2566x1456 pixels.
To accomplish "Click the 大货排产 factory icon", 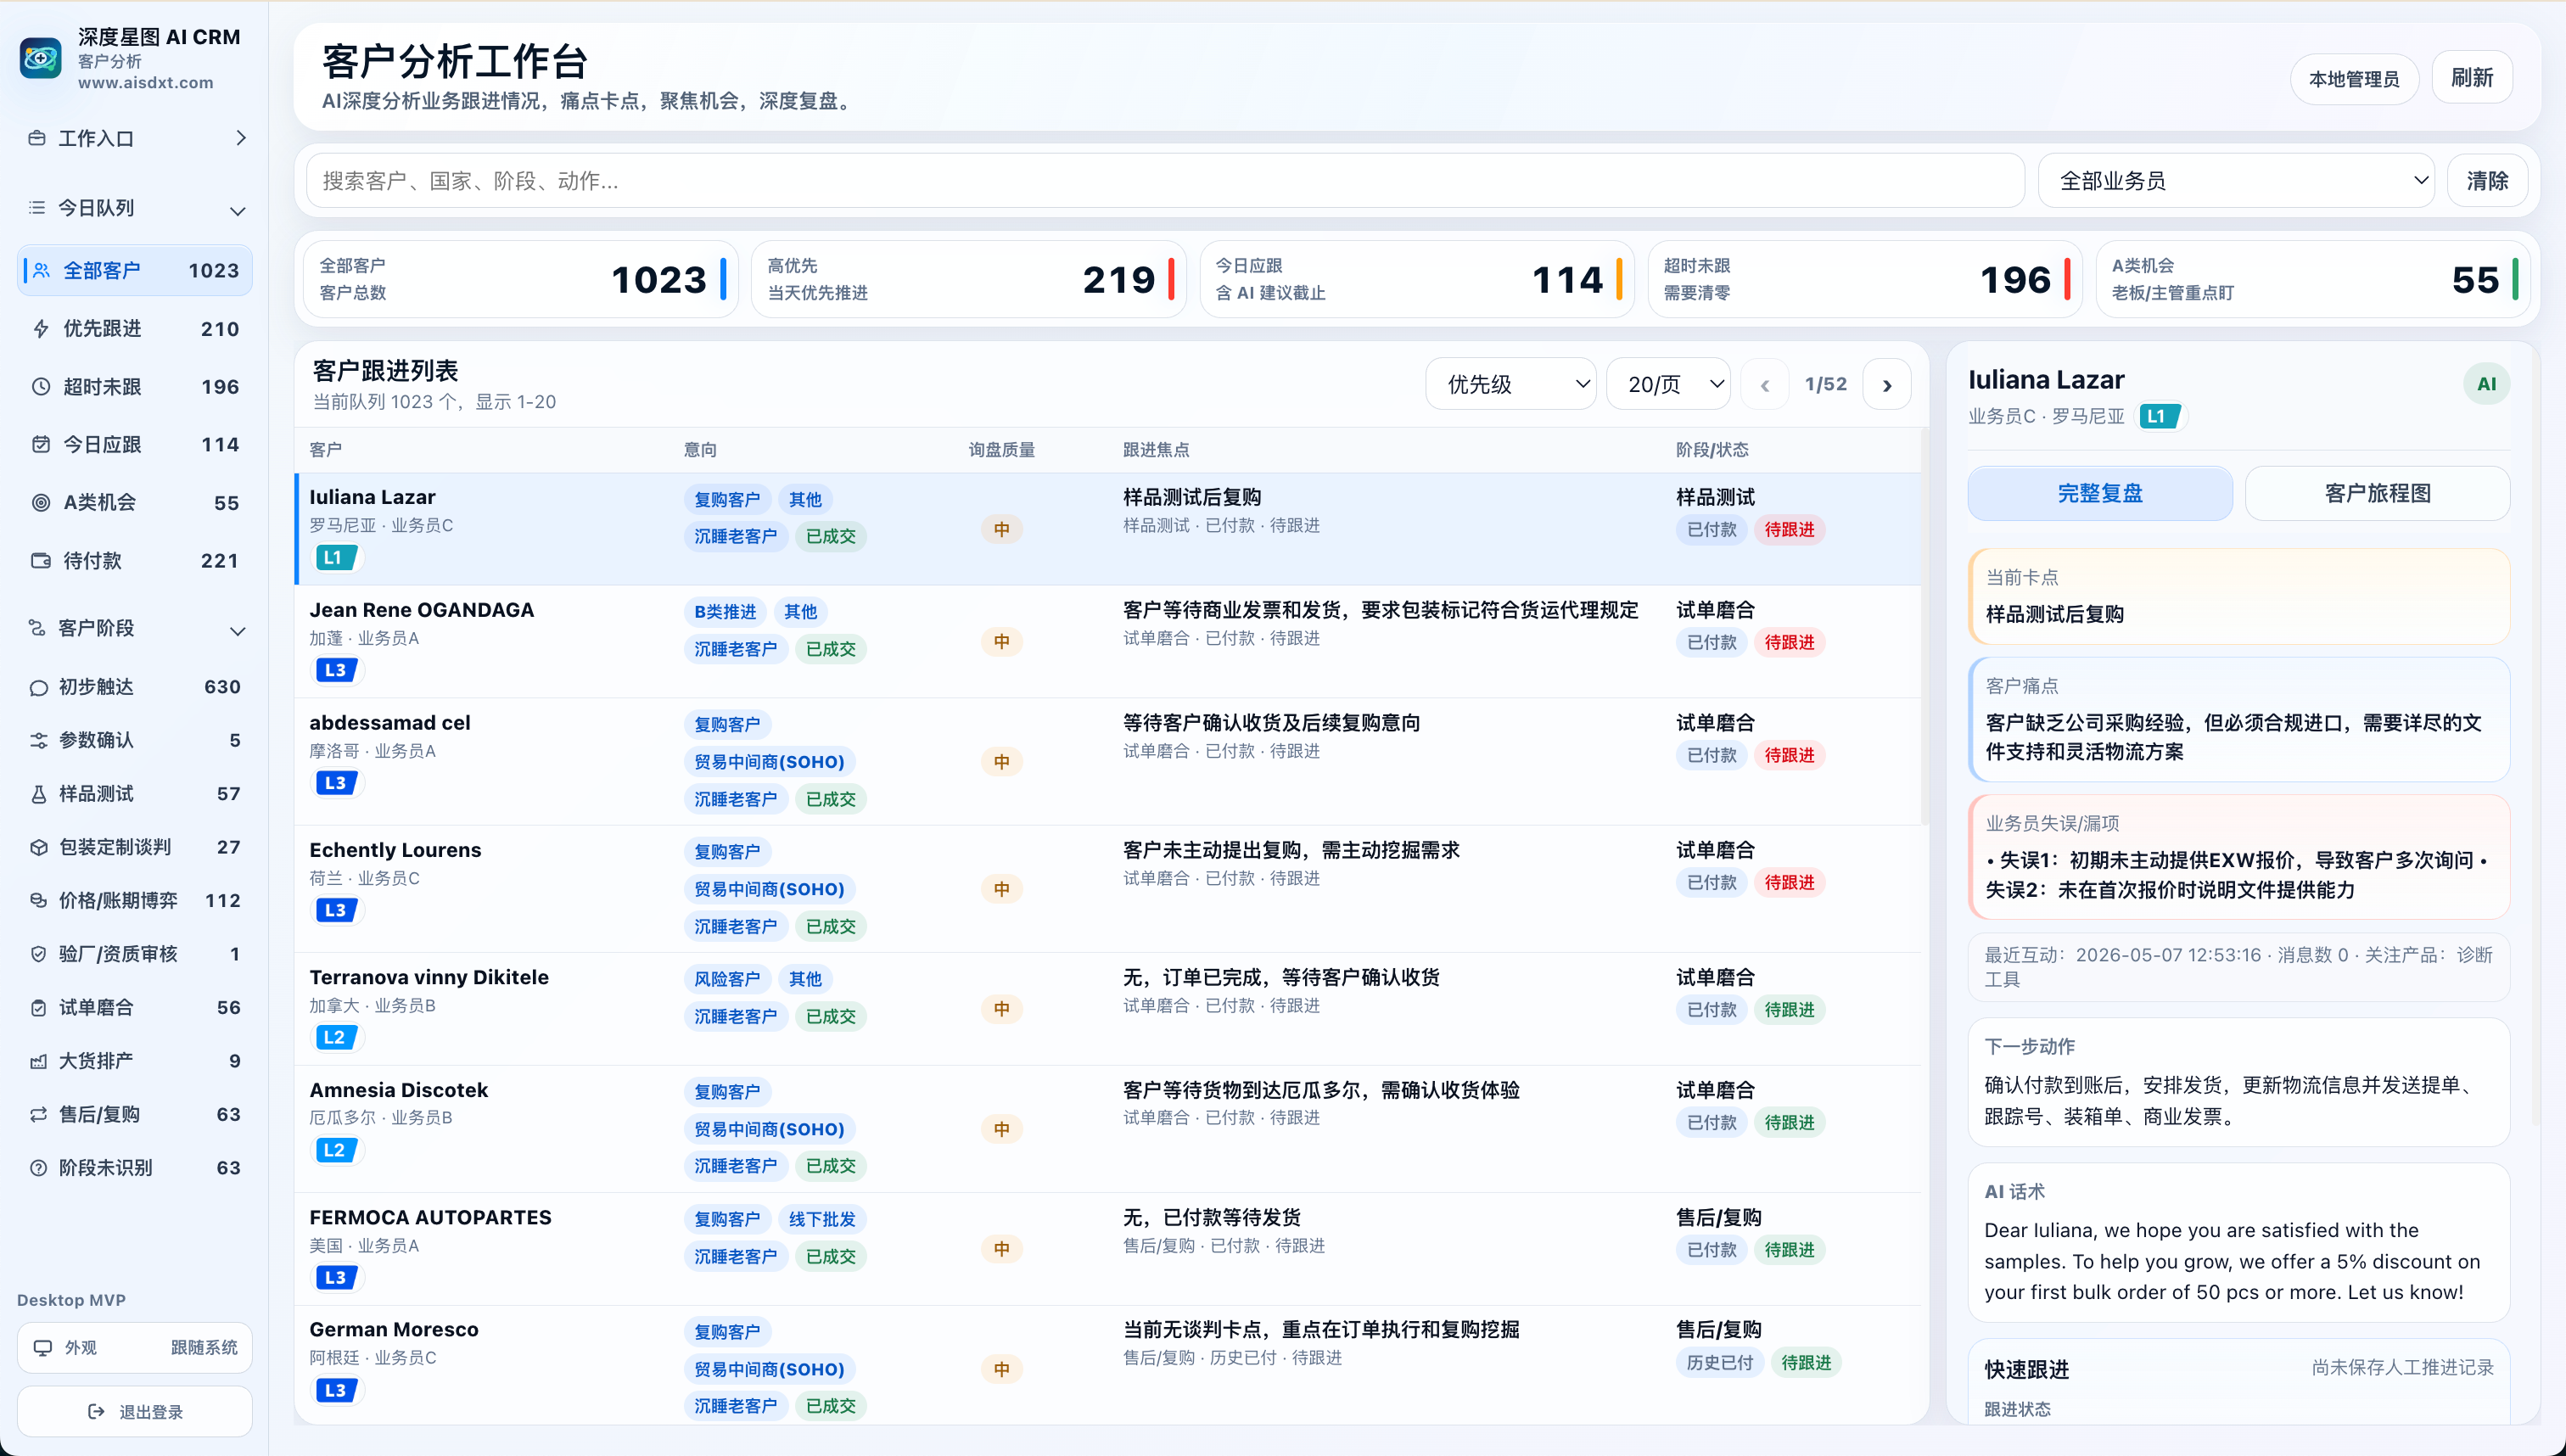I will click(x=38, y=1061).
